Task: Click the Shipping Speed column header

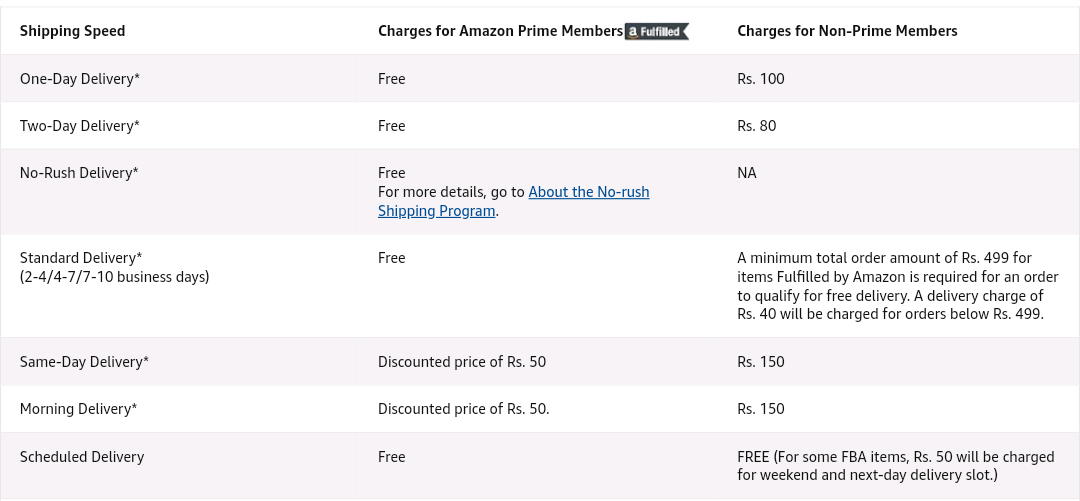Action: tap(72, 31)
